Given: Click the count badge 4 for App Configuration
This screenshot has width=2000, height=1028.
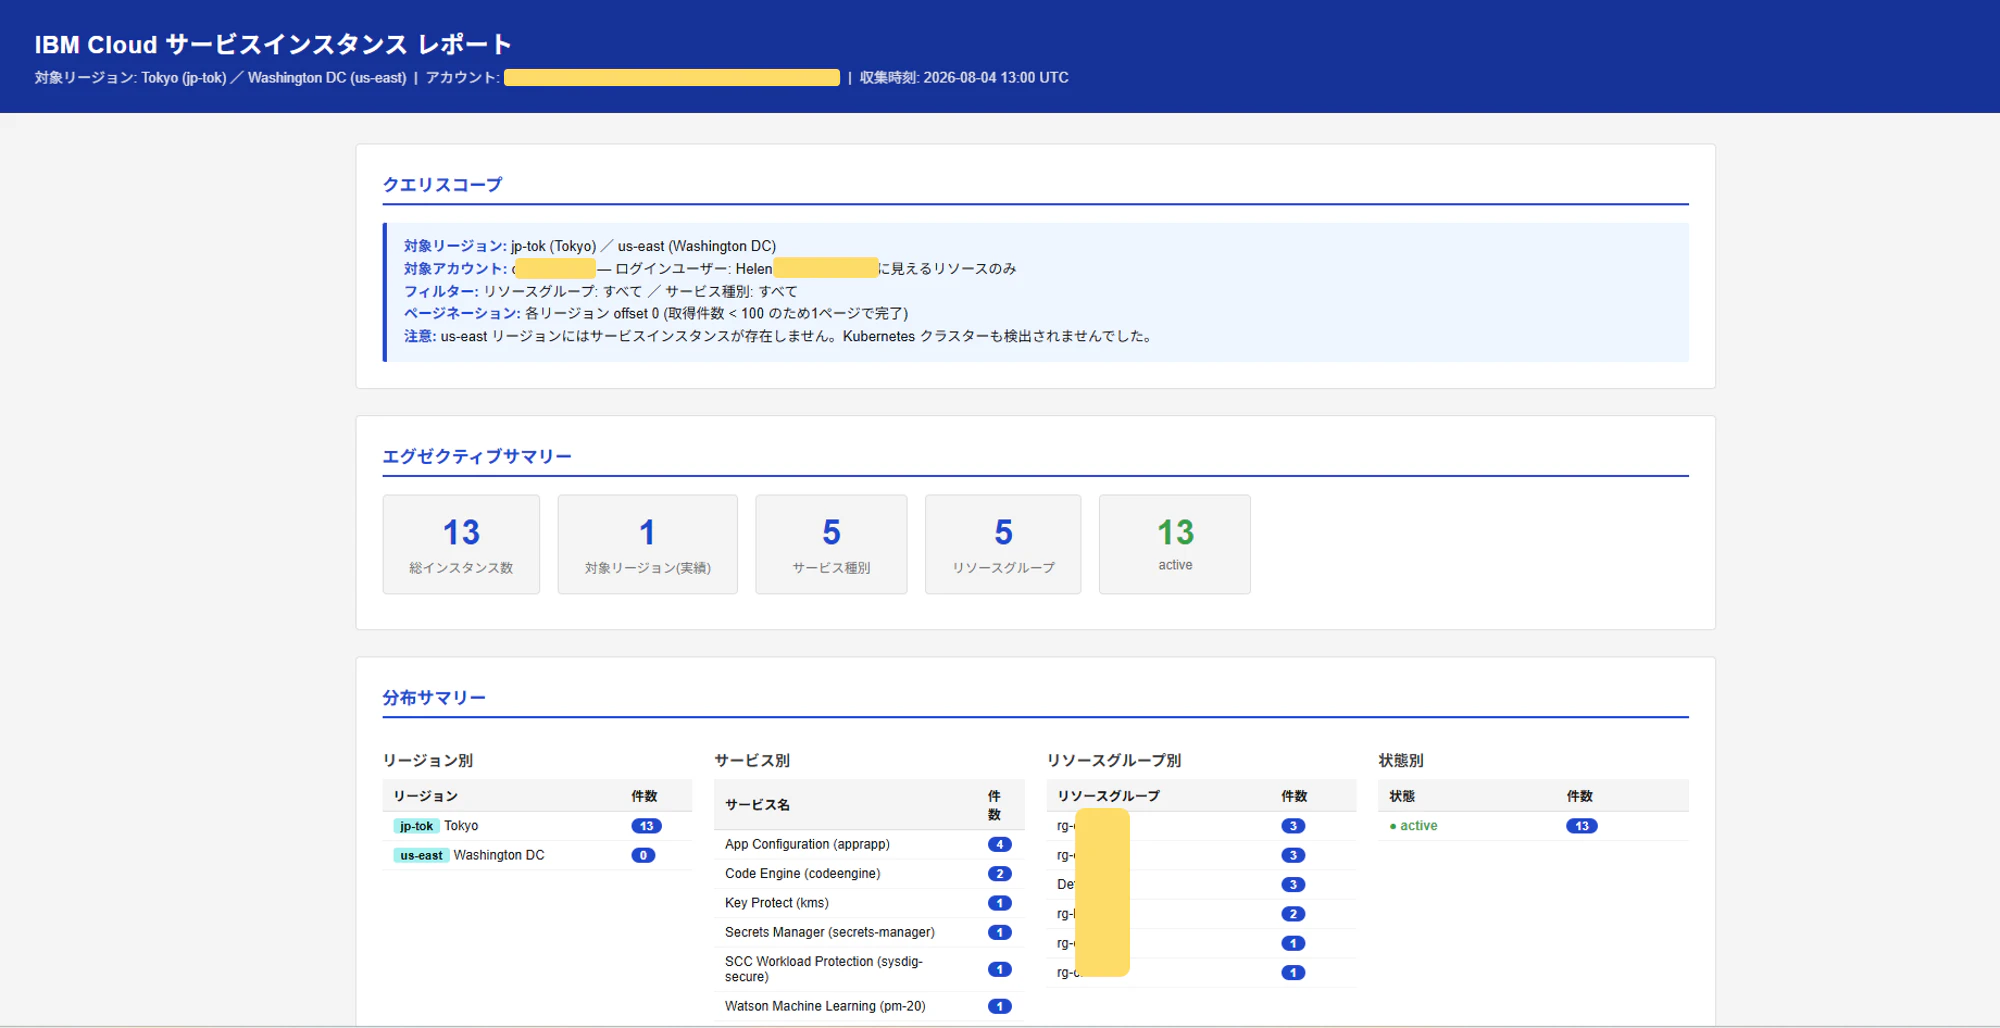Looking at the screenshot, I should (x=999, y=845).
